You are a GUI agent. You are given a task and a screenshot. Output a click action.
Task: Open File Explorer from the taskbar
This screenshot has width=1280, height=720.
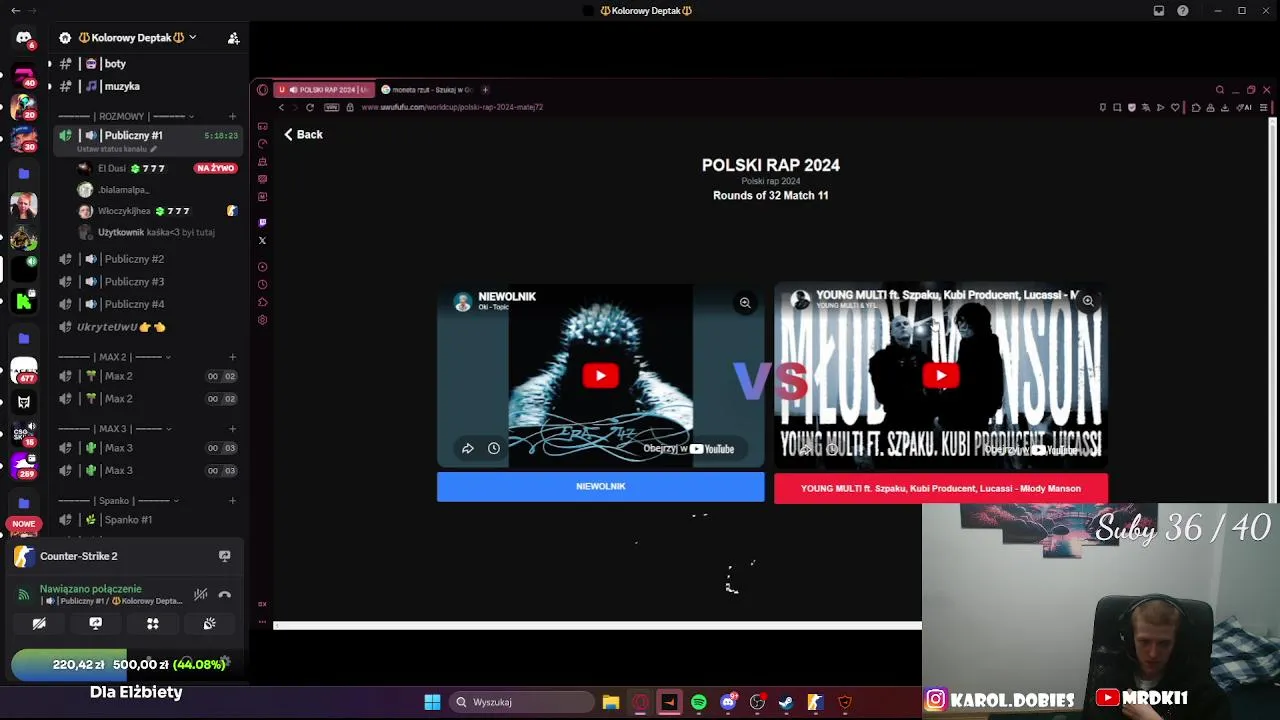coord(611,702)
